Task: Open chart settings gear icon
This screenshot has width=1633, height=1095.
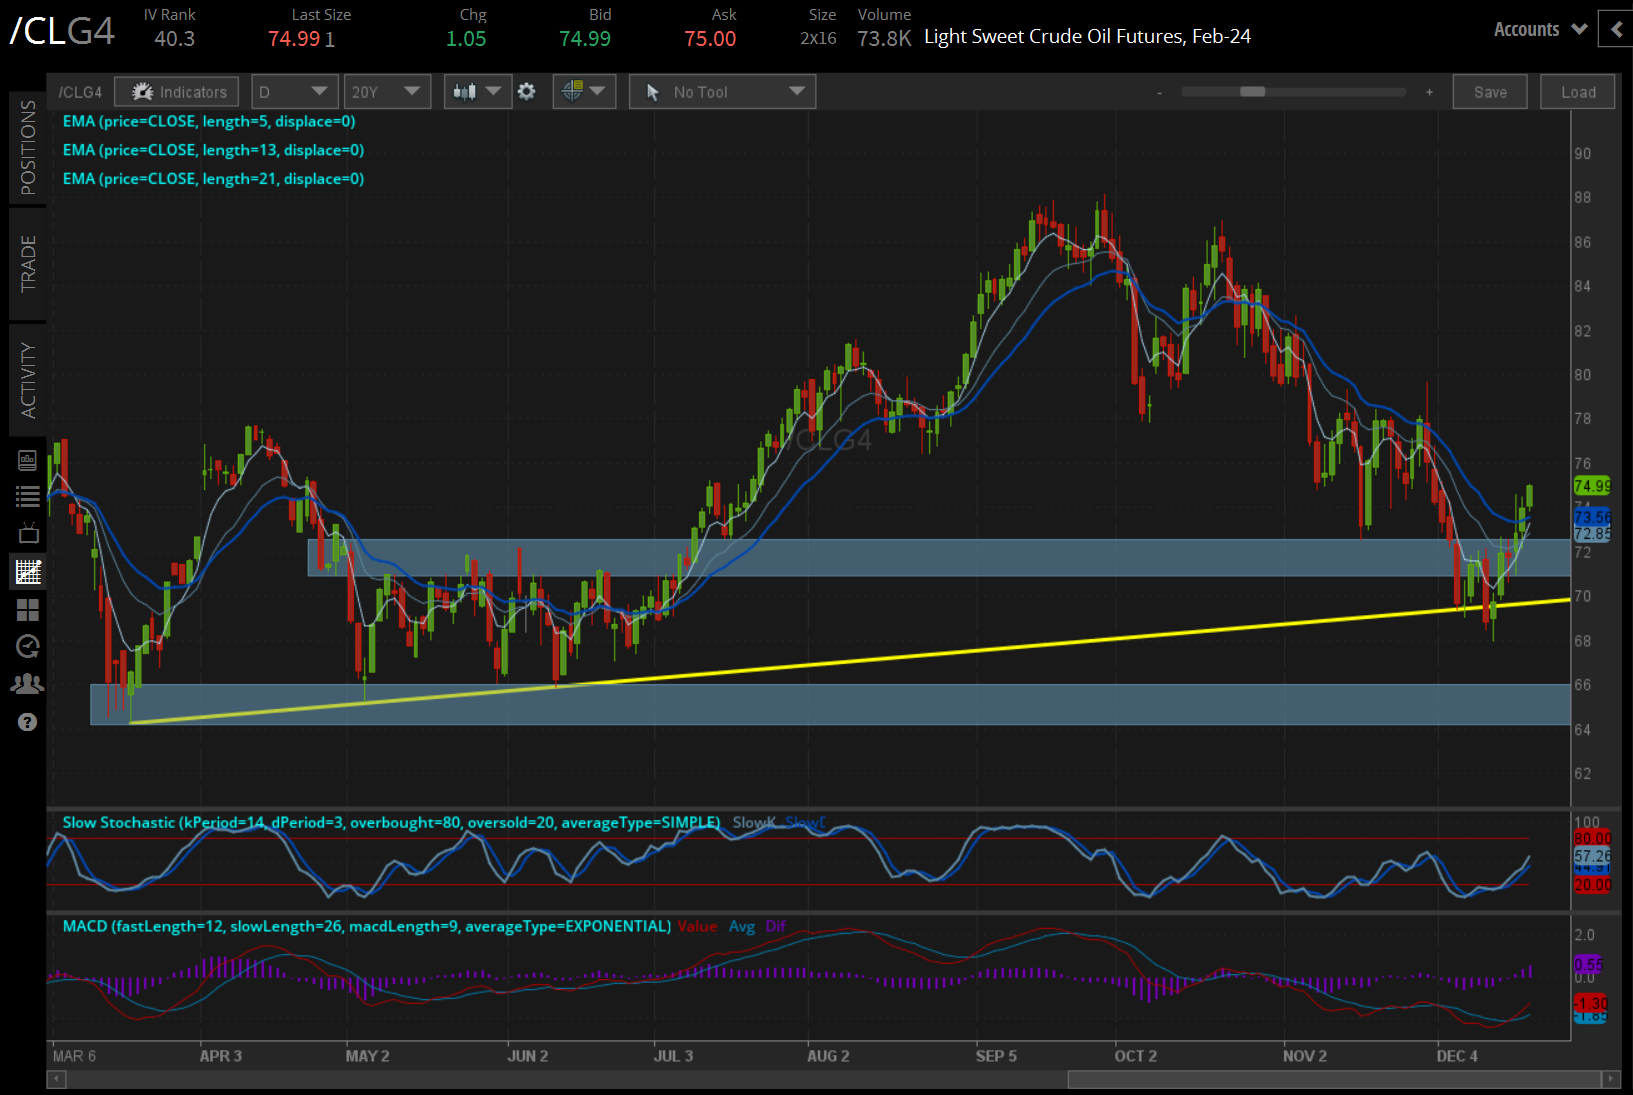Action: coord(527,92)
